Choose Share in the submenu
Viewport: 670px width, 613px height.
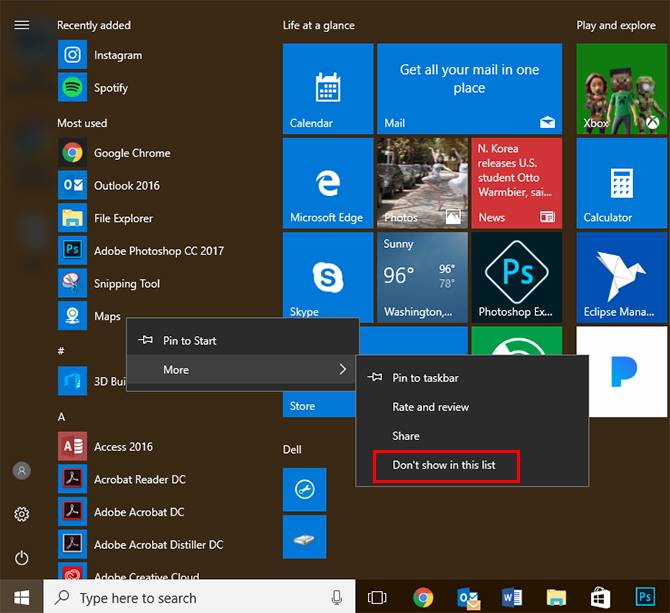click(472, 436)
